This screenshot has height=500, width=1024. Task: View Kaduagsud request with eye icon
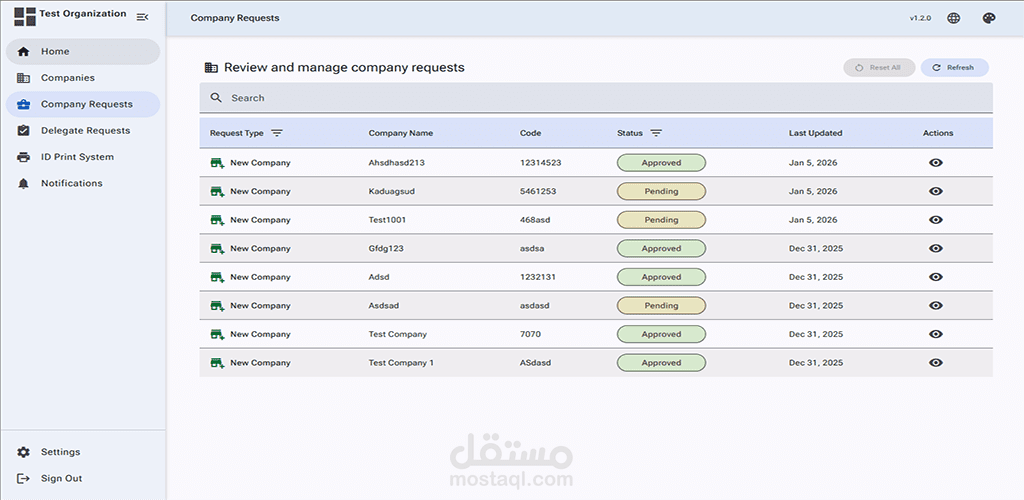click(x=936, y=191)
